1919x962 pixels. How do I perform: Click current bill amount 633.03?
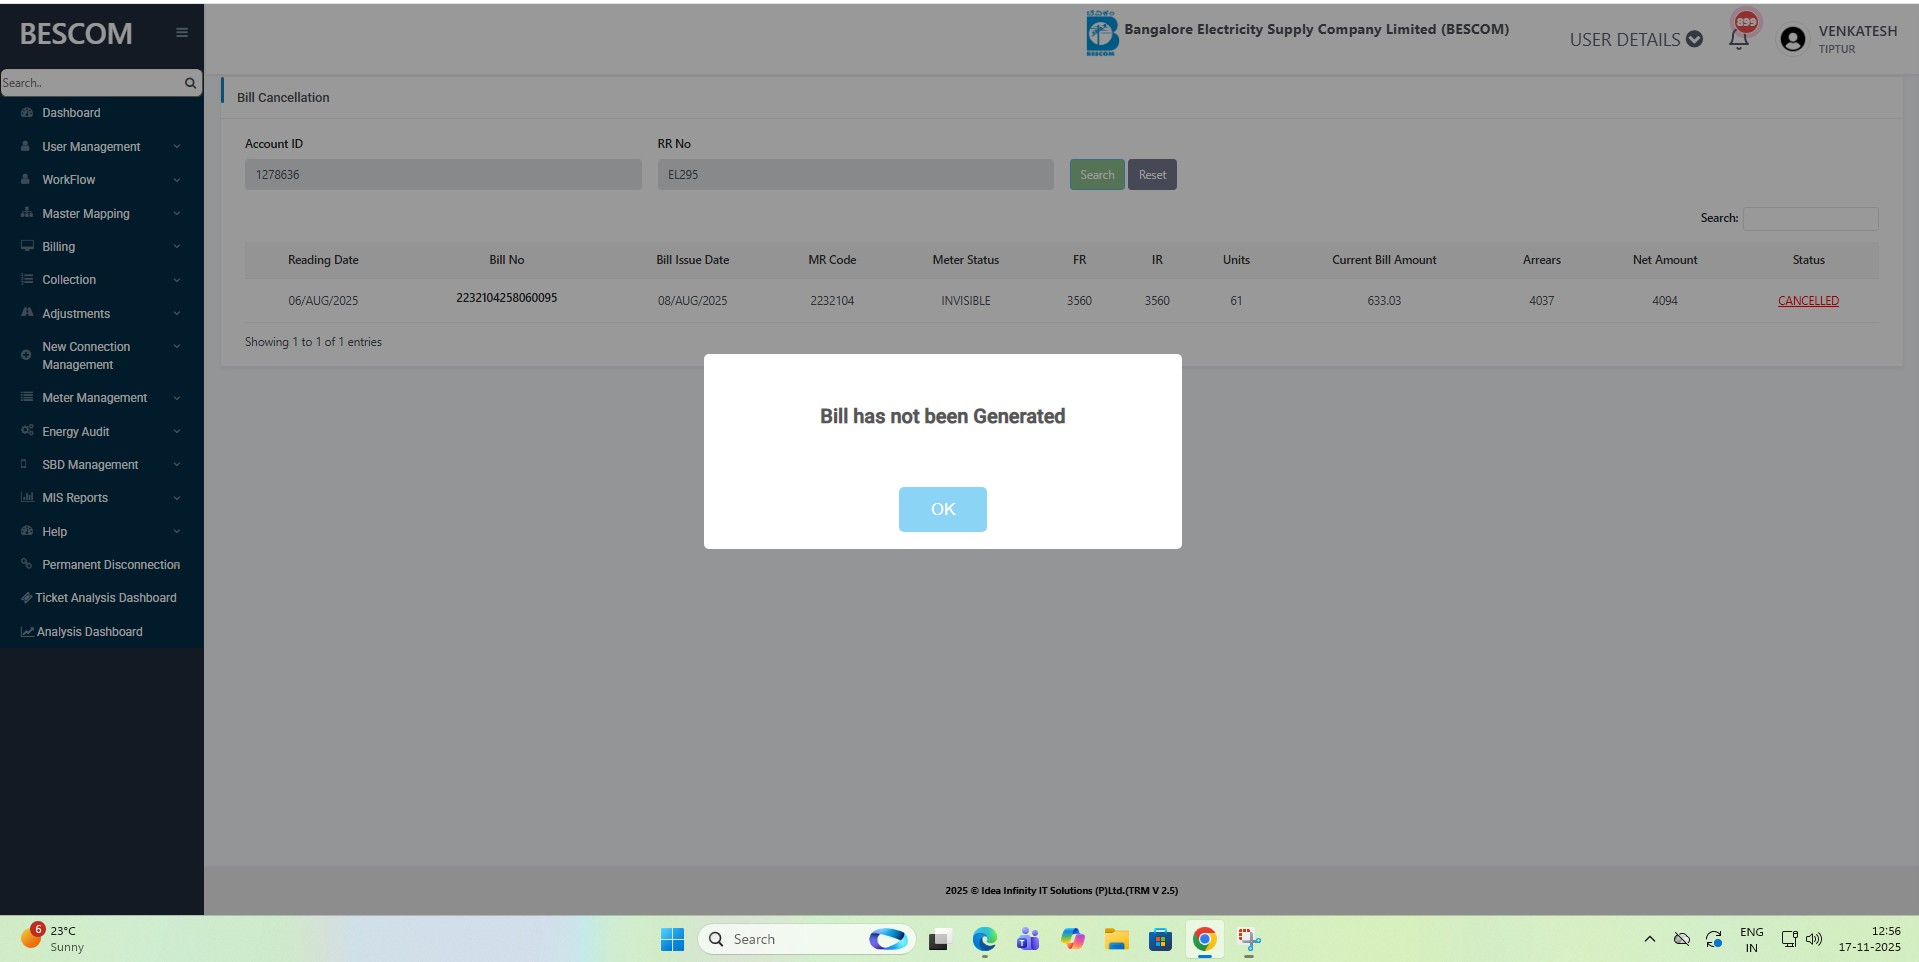coord(1384,301)
